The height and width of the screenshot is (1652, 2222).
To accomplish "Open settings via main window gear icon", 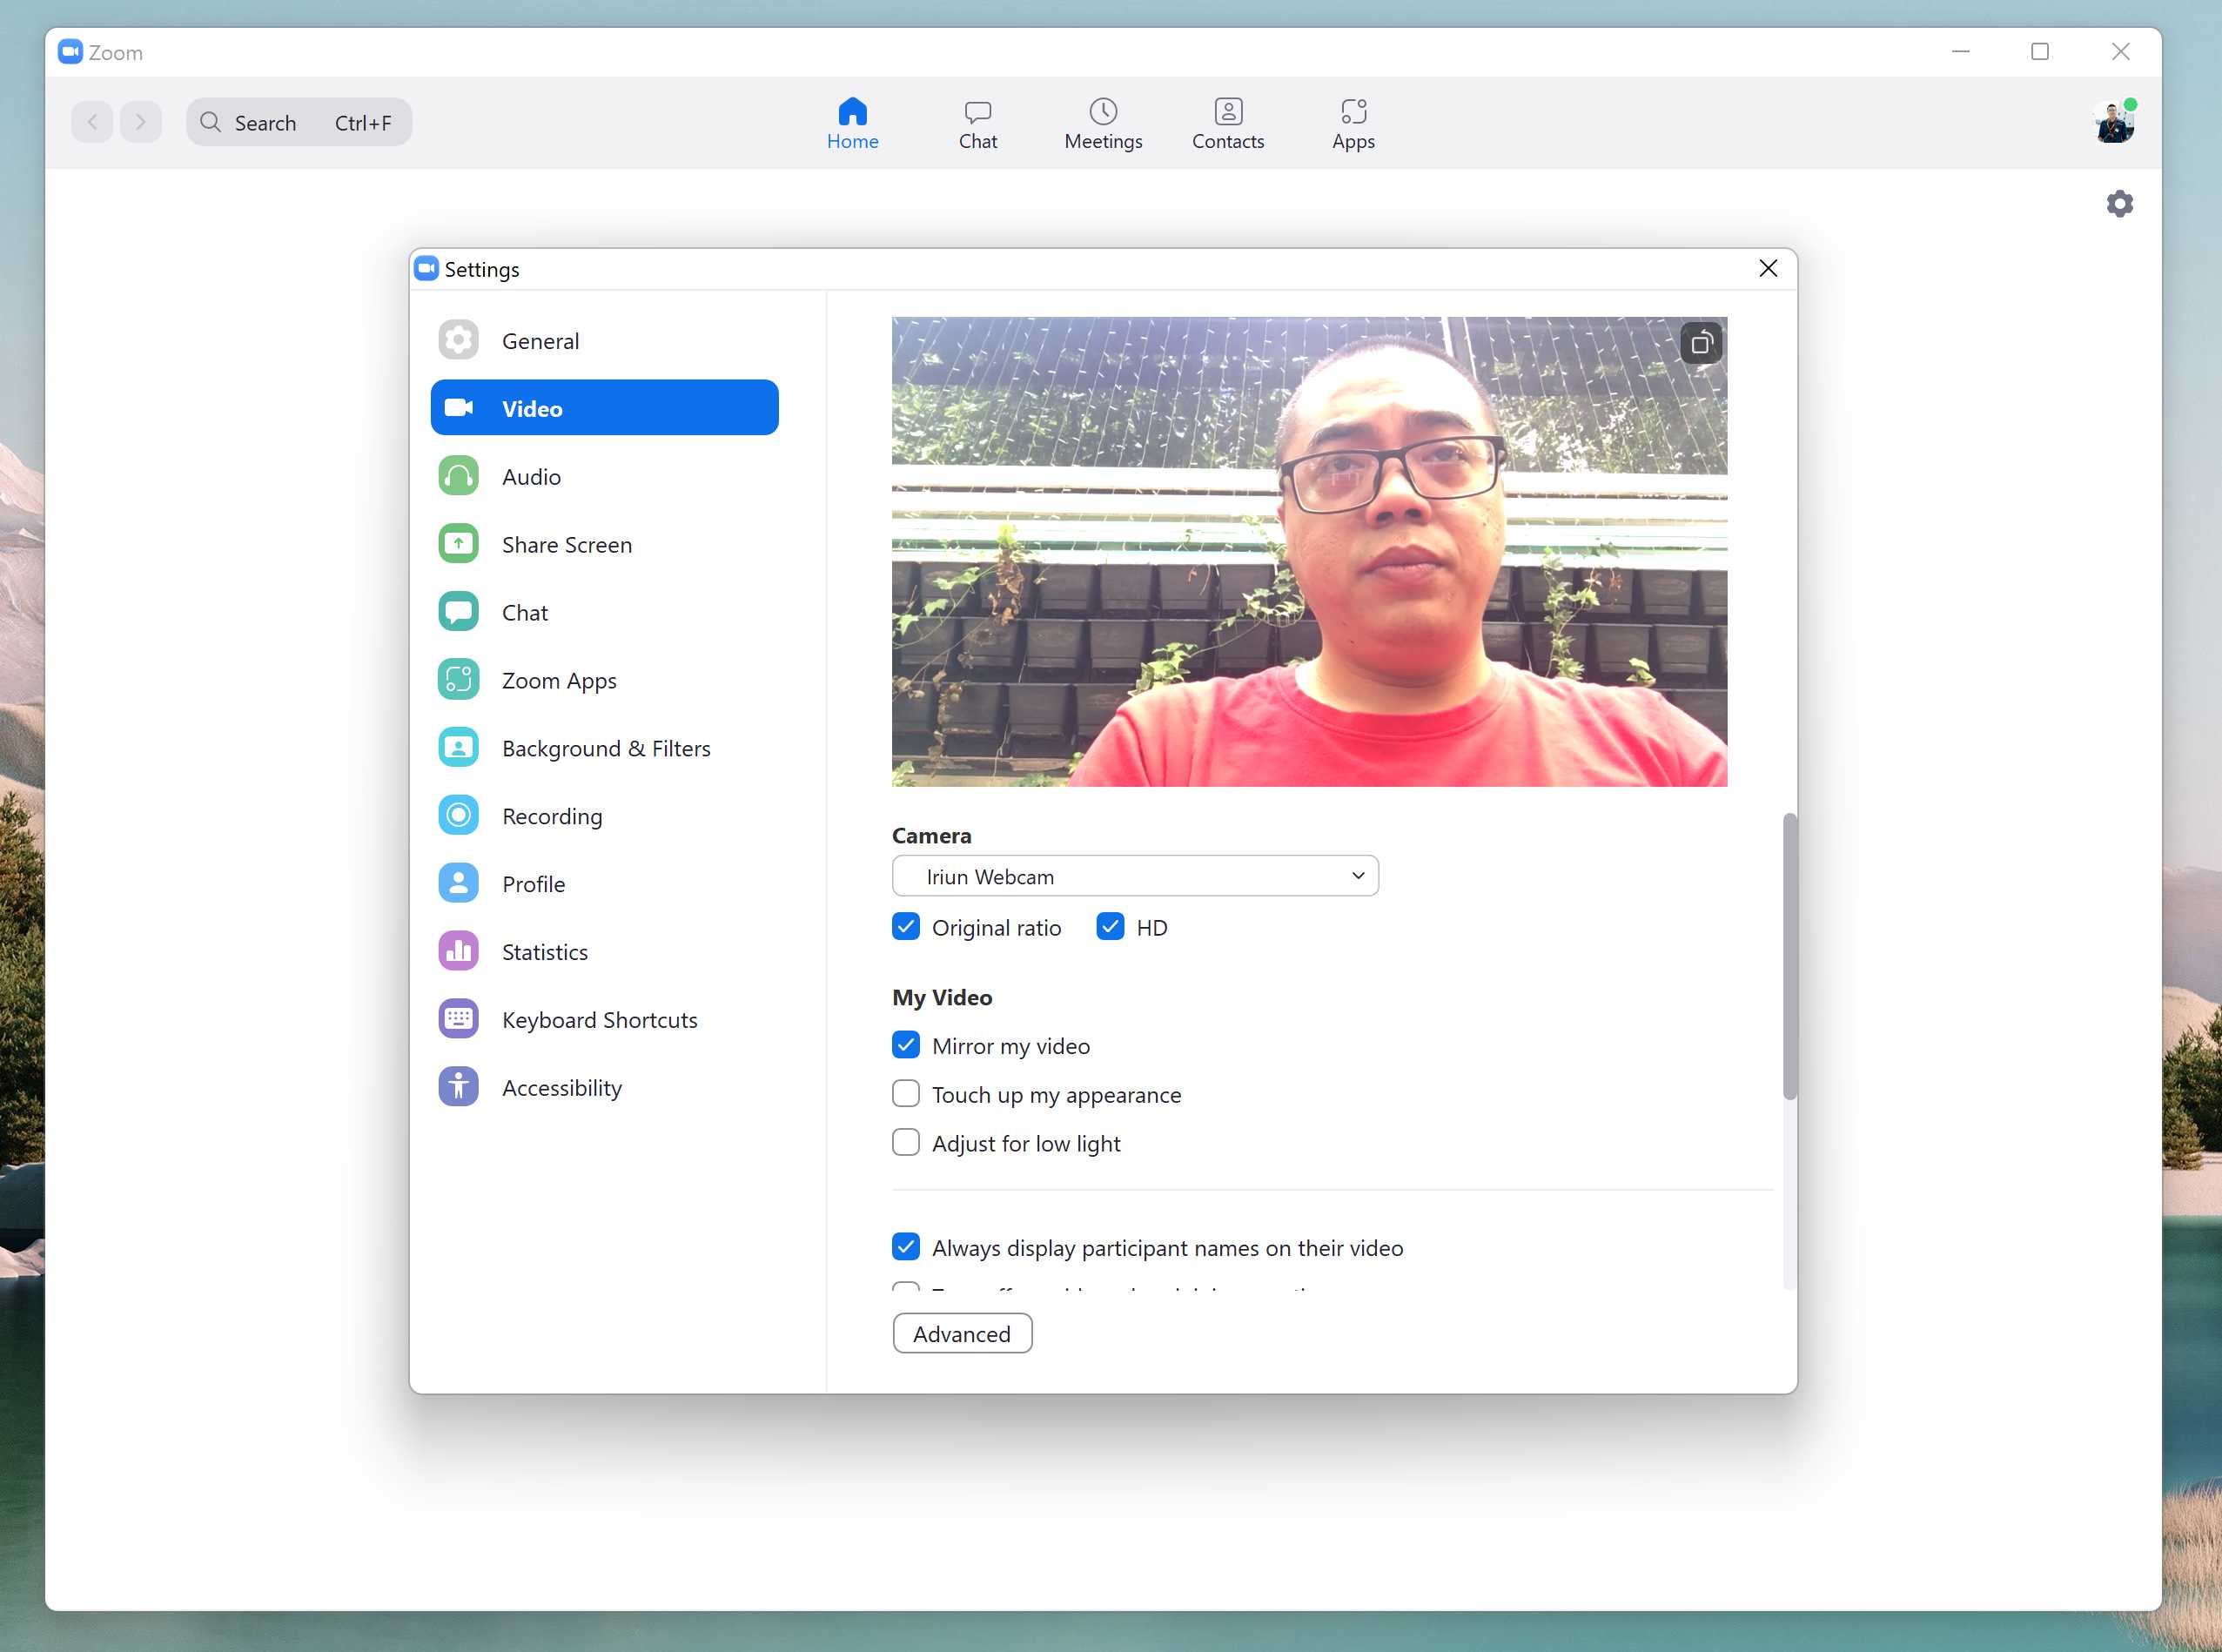I will 2119,204.
